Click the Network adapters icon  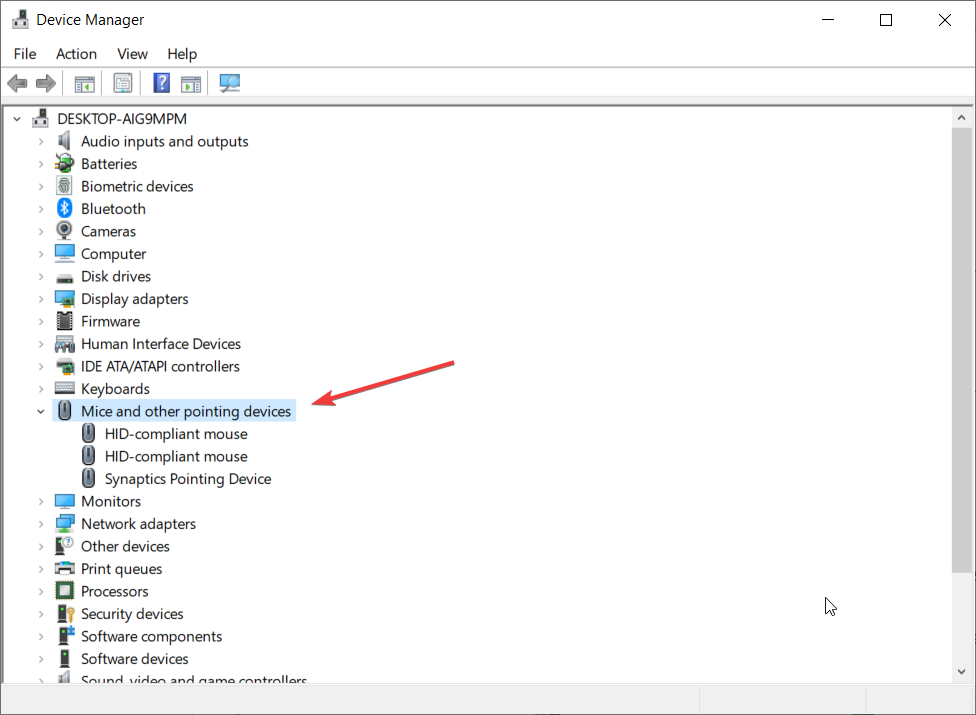tap(65, 523)
